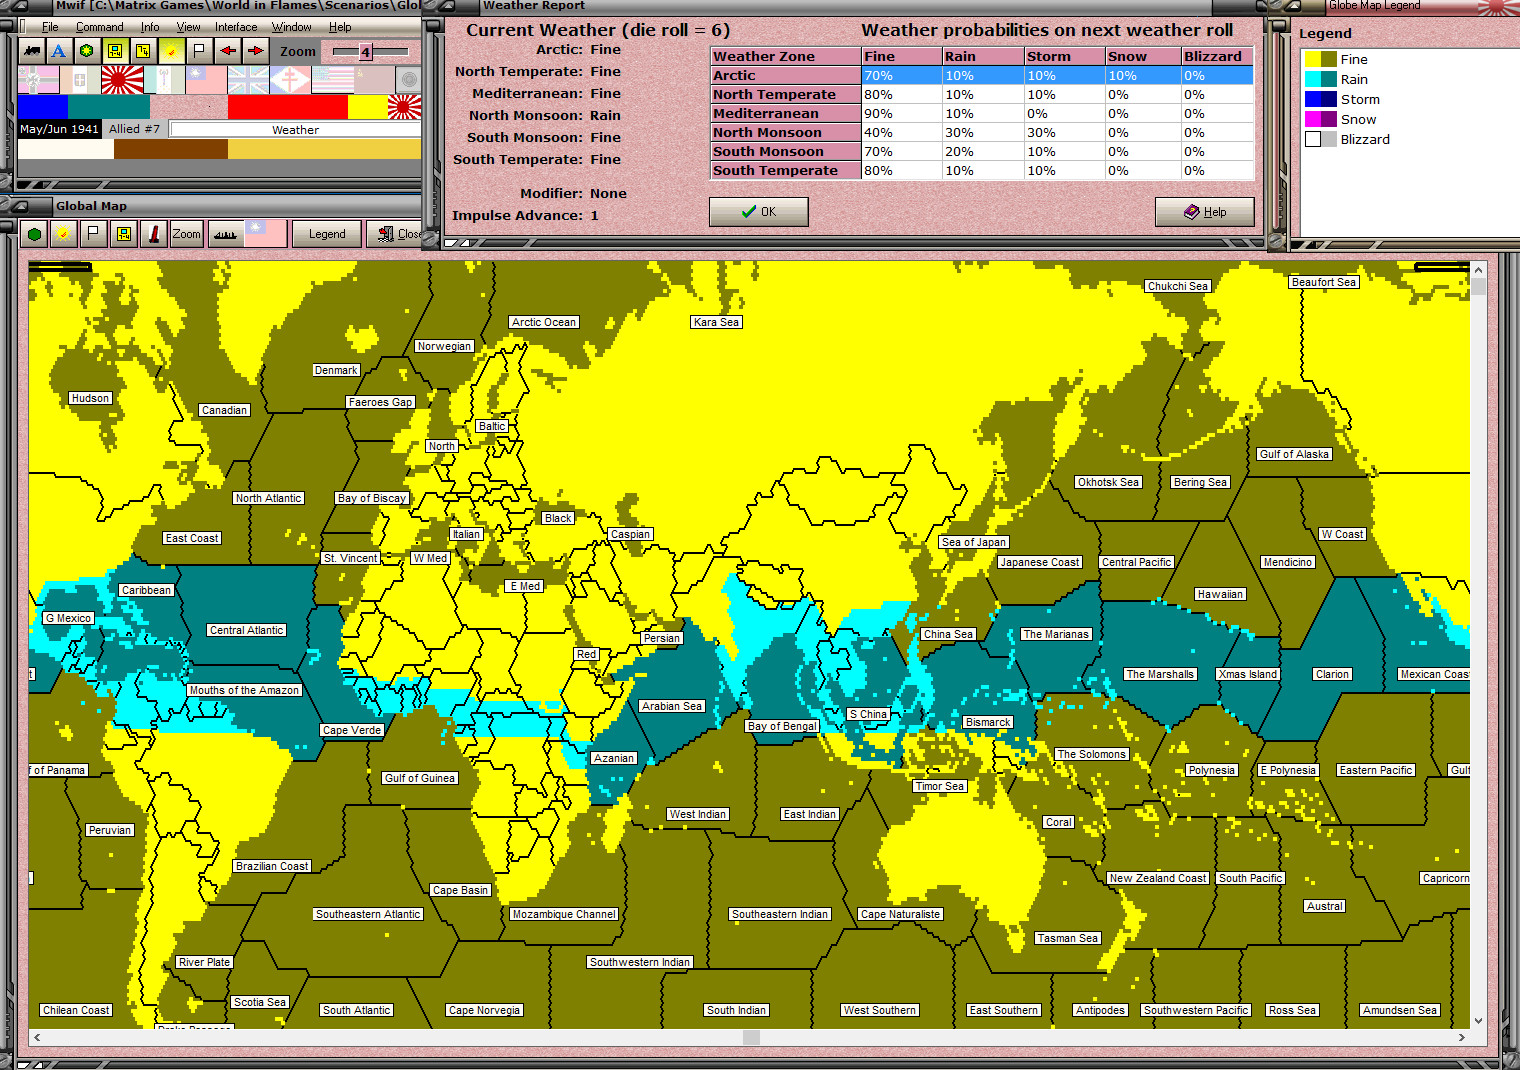
Task: Click the red left arrow button
Action: [x=228, y=50]
